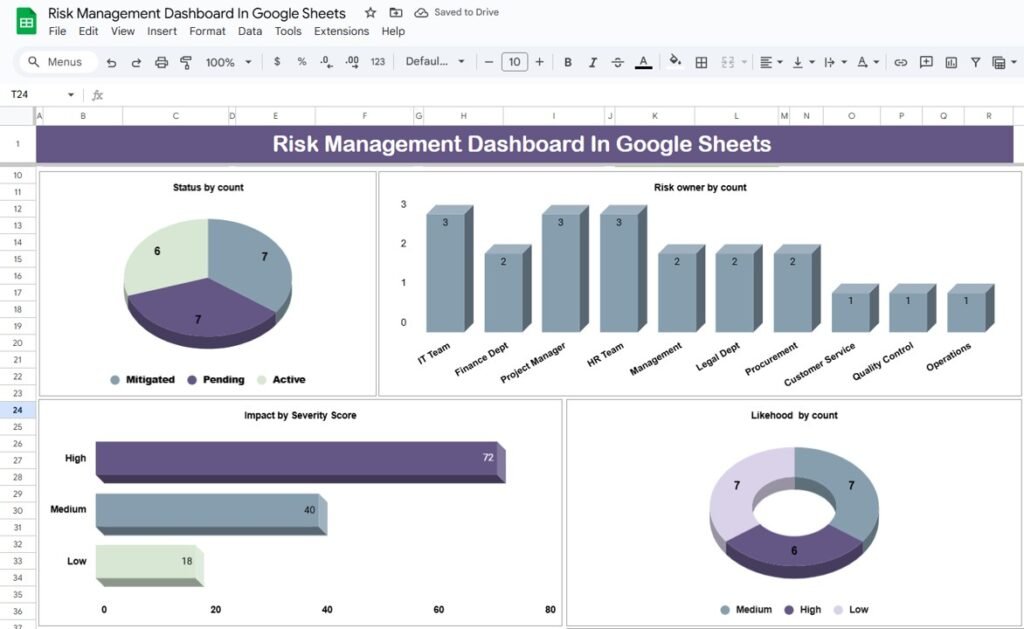Print the sheet with the printer icon

161,62
